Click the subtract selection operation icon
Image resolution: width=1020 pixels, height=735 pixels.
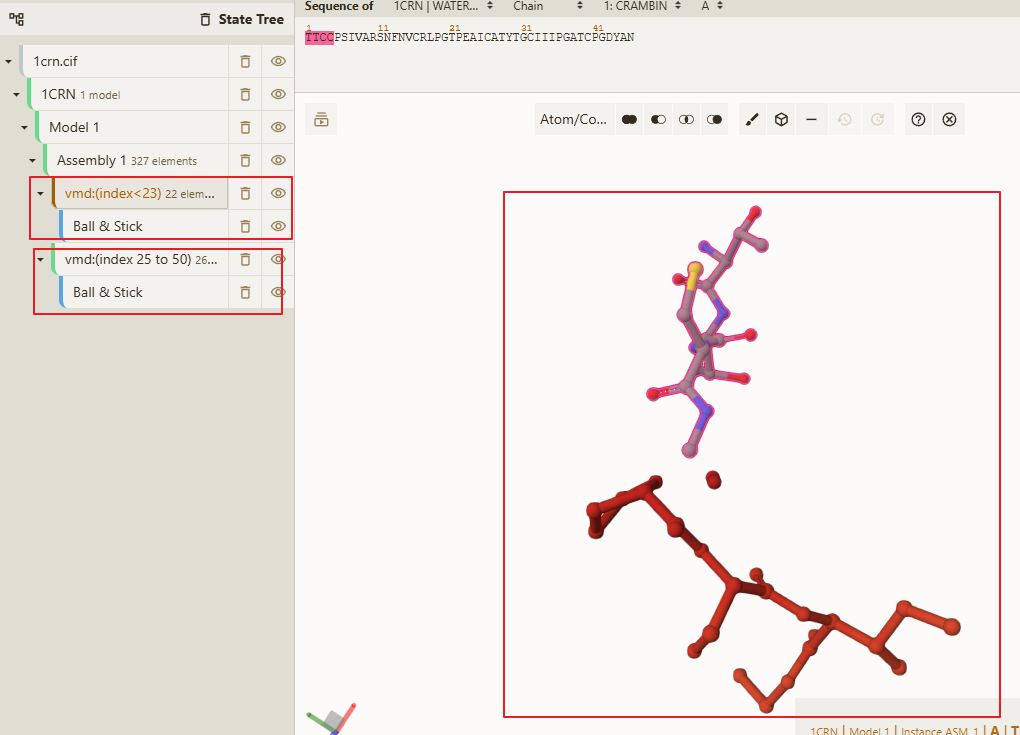click(x=658, y=120)
